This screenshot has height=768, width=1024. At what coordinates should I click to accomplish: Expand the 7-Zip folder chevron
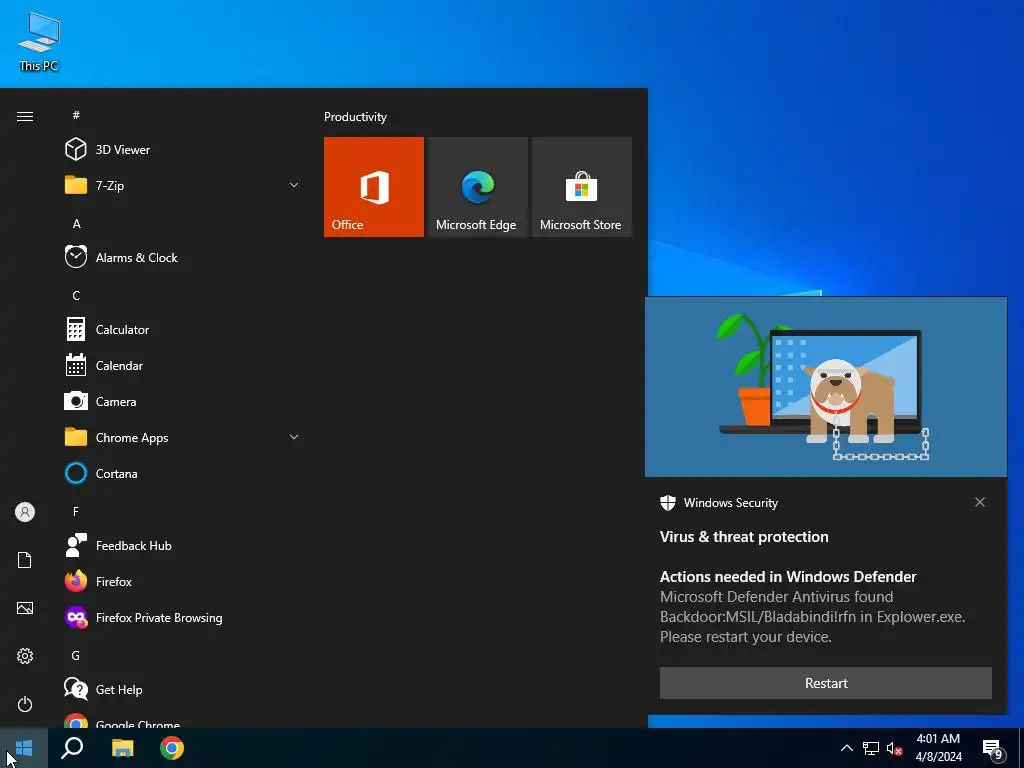294,185
